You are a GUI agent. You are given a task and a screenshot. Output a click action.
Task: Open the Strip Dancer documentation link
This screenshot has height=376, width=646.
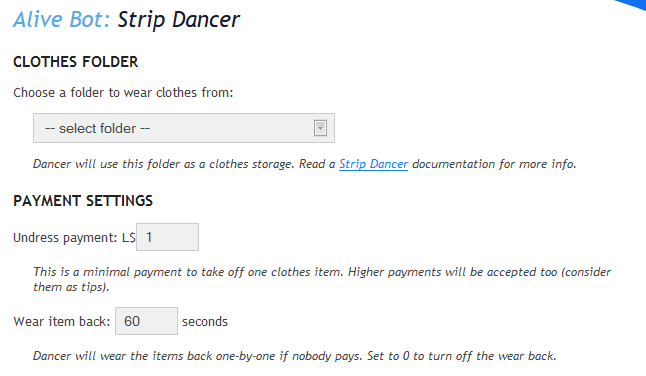point(373,164)
